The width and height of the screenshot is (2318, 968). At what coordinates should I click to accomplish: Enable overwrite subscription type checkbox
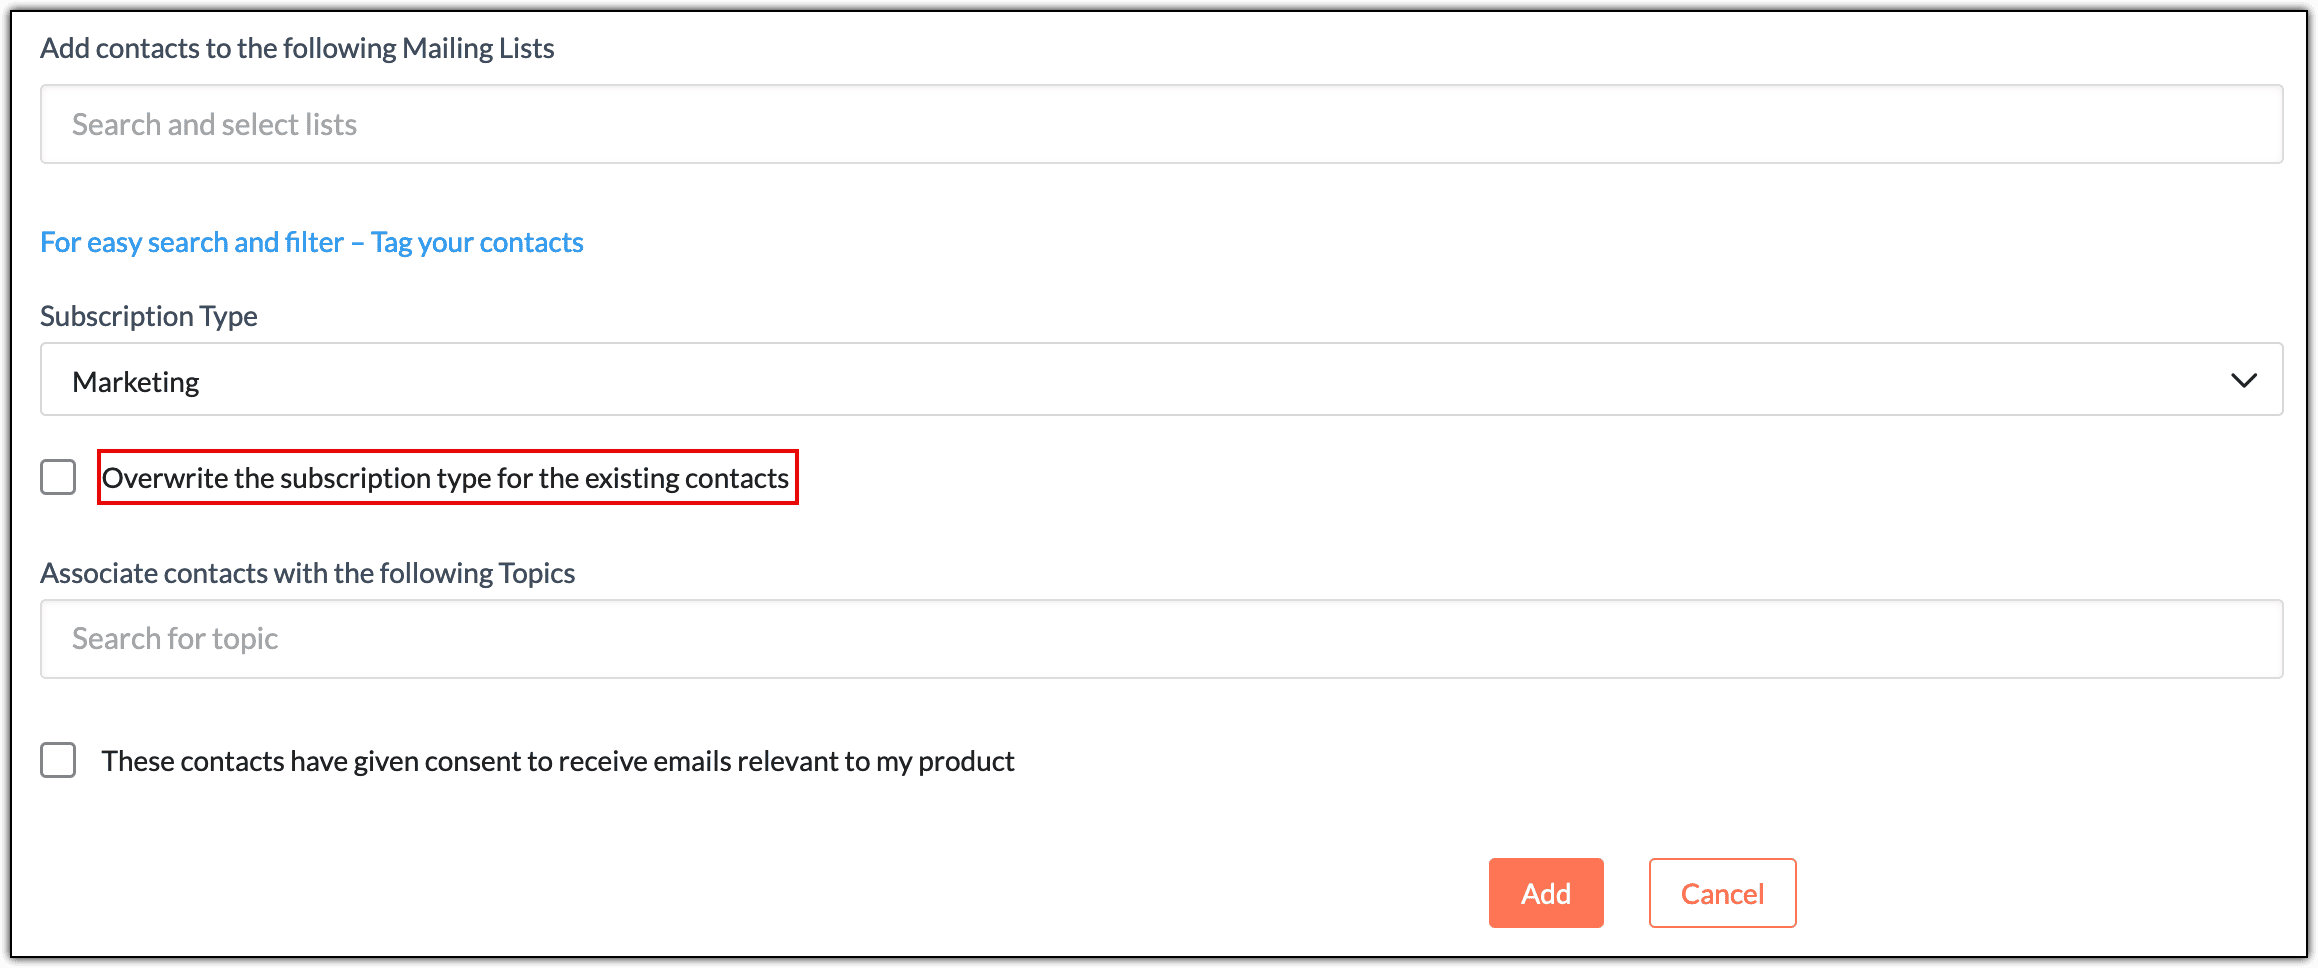pos(58,477)
